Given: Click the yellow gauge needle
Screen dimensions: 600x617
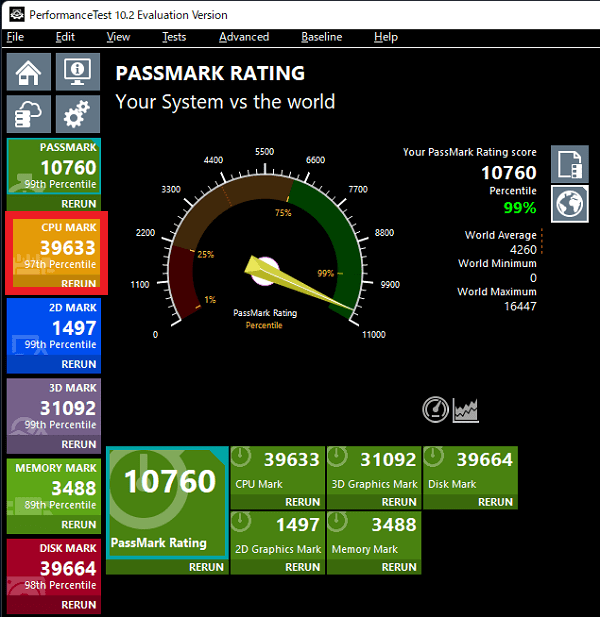Looking at the screenshot, I should 299,284.
